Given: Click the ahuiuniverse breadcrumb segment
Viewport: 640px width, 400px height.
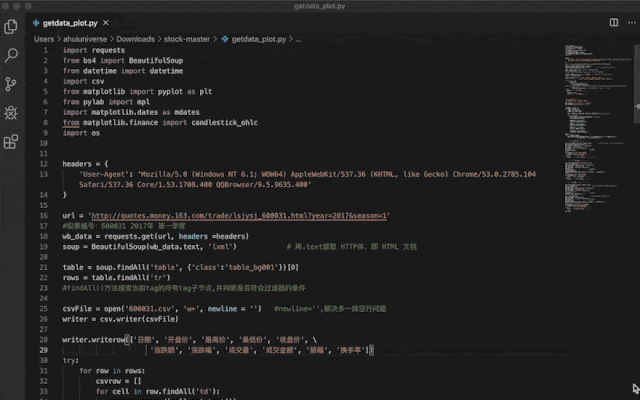Looking at the screenshot, I should (85, 39).
